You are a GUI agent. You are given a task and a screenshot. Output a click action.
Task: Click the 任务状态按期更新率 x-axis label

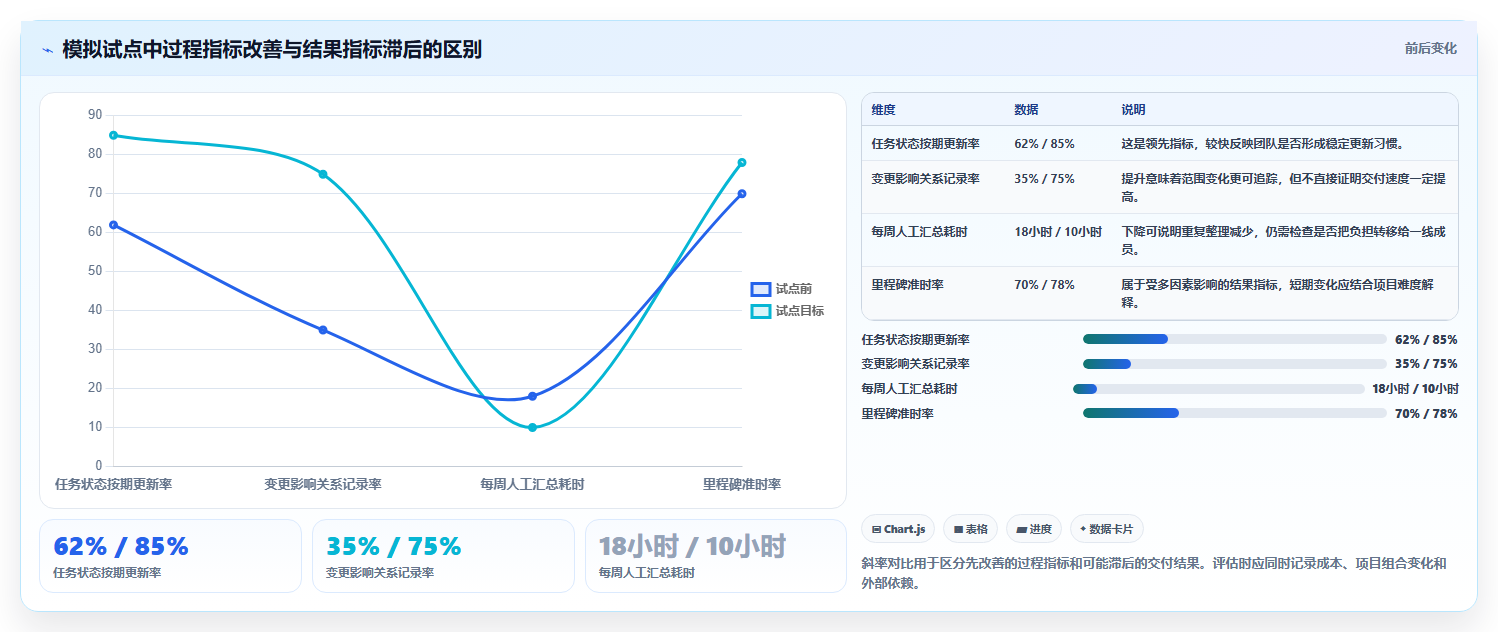click(x=113, y=484)
